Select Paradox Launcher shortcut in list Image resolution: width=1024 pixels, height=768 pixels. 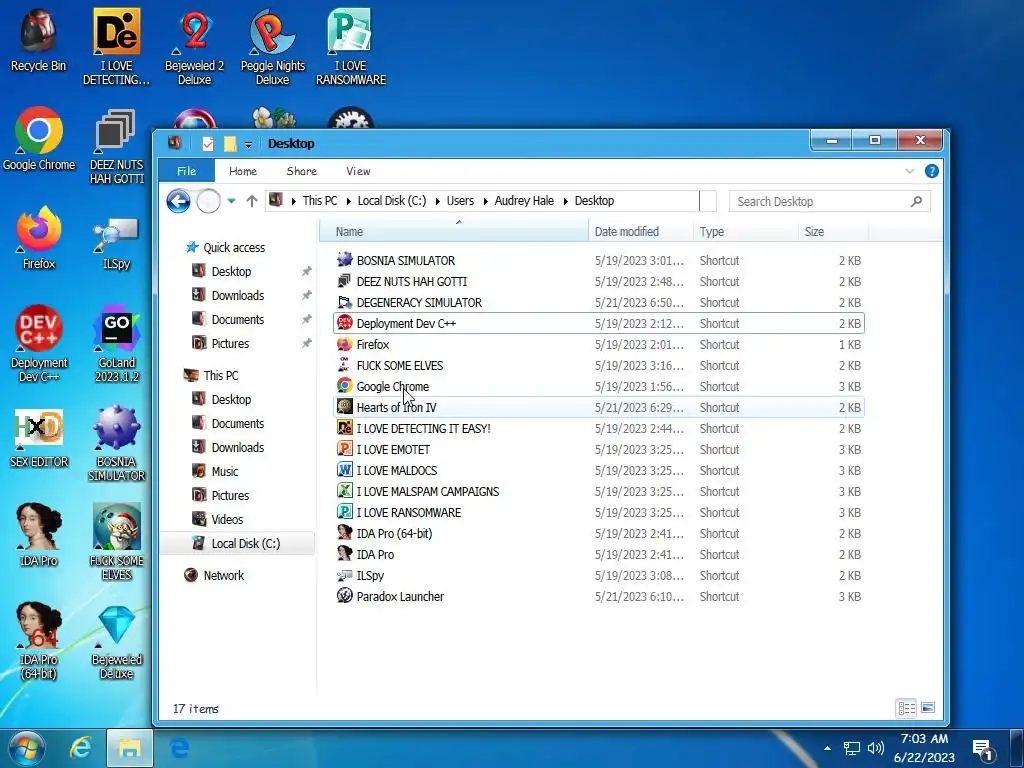click(599, 596)
